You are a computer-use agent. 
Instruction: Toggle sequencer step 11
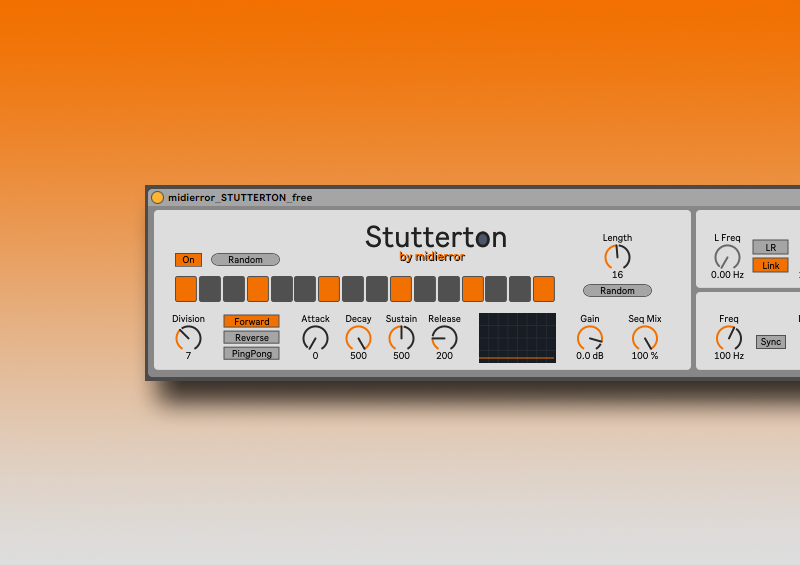pyautogui.click(x=425, y=289)
